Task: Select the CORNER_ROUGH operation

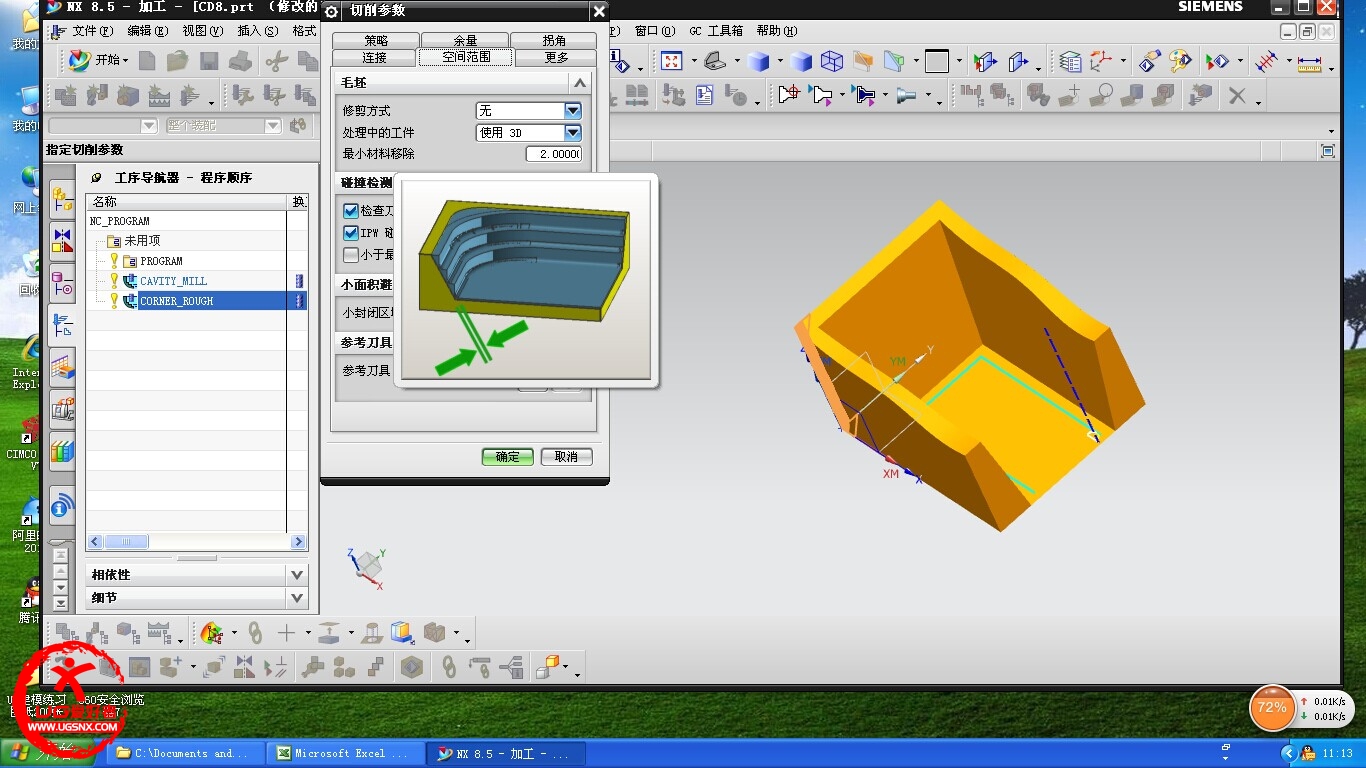Action: [x=176, y=301]
